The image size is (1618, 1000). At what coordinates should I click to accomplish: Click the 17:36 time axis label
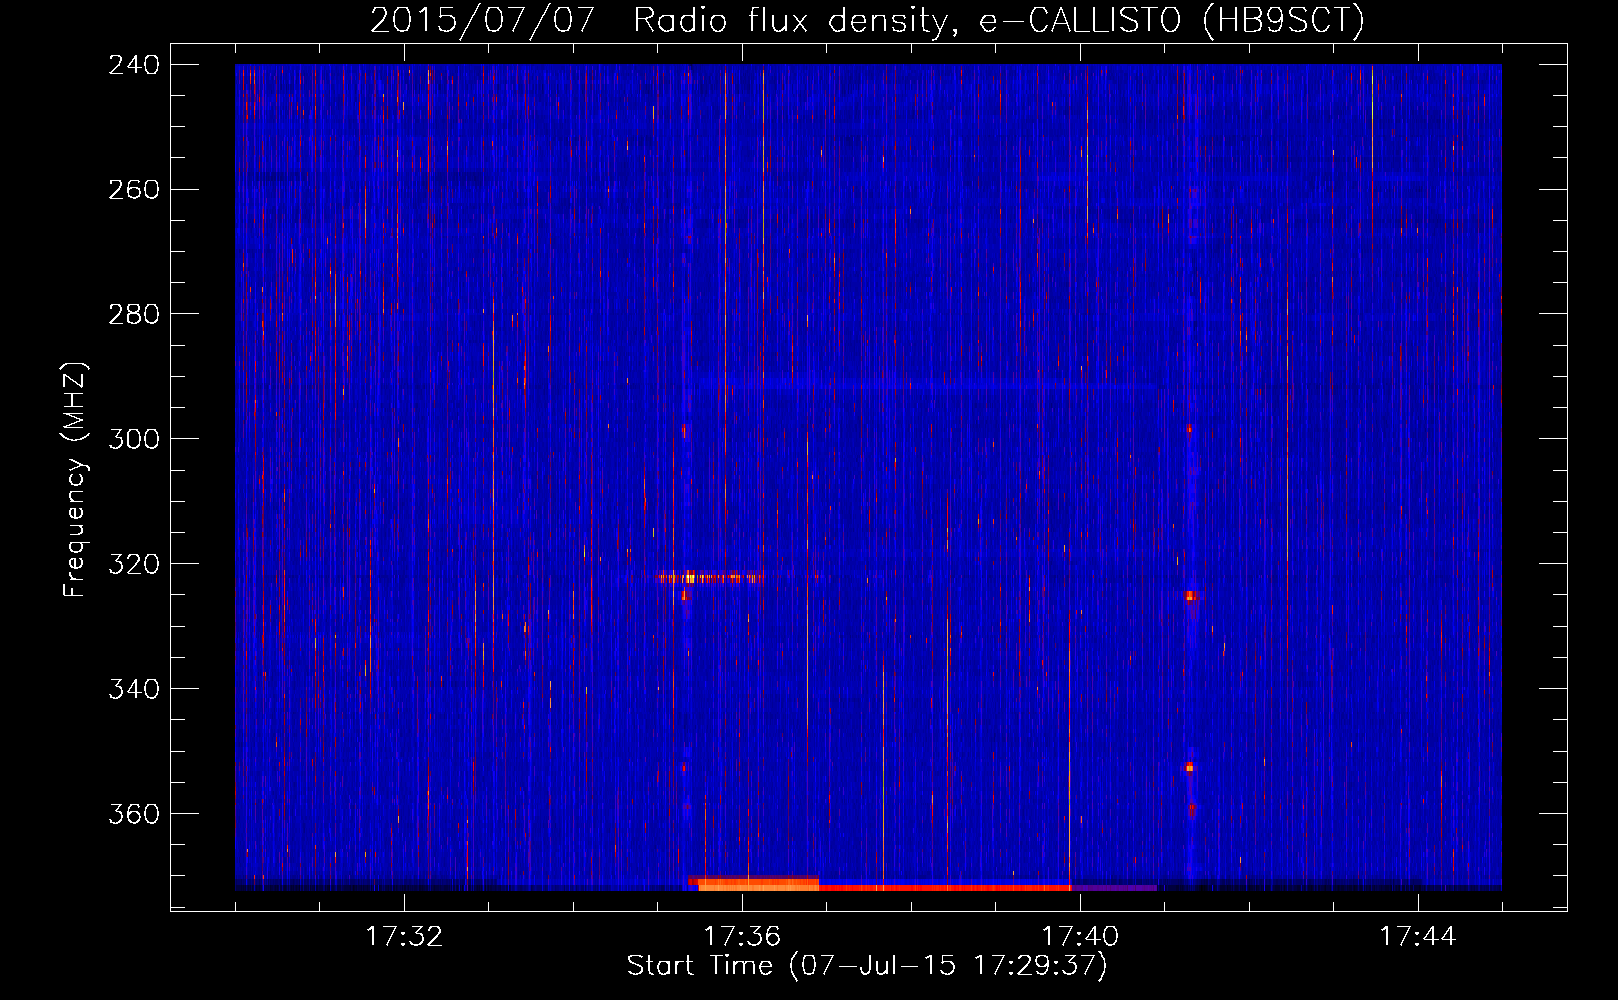tap(742, 936)
